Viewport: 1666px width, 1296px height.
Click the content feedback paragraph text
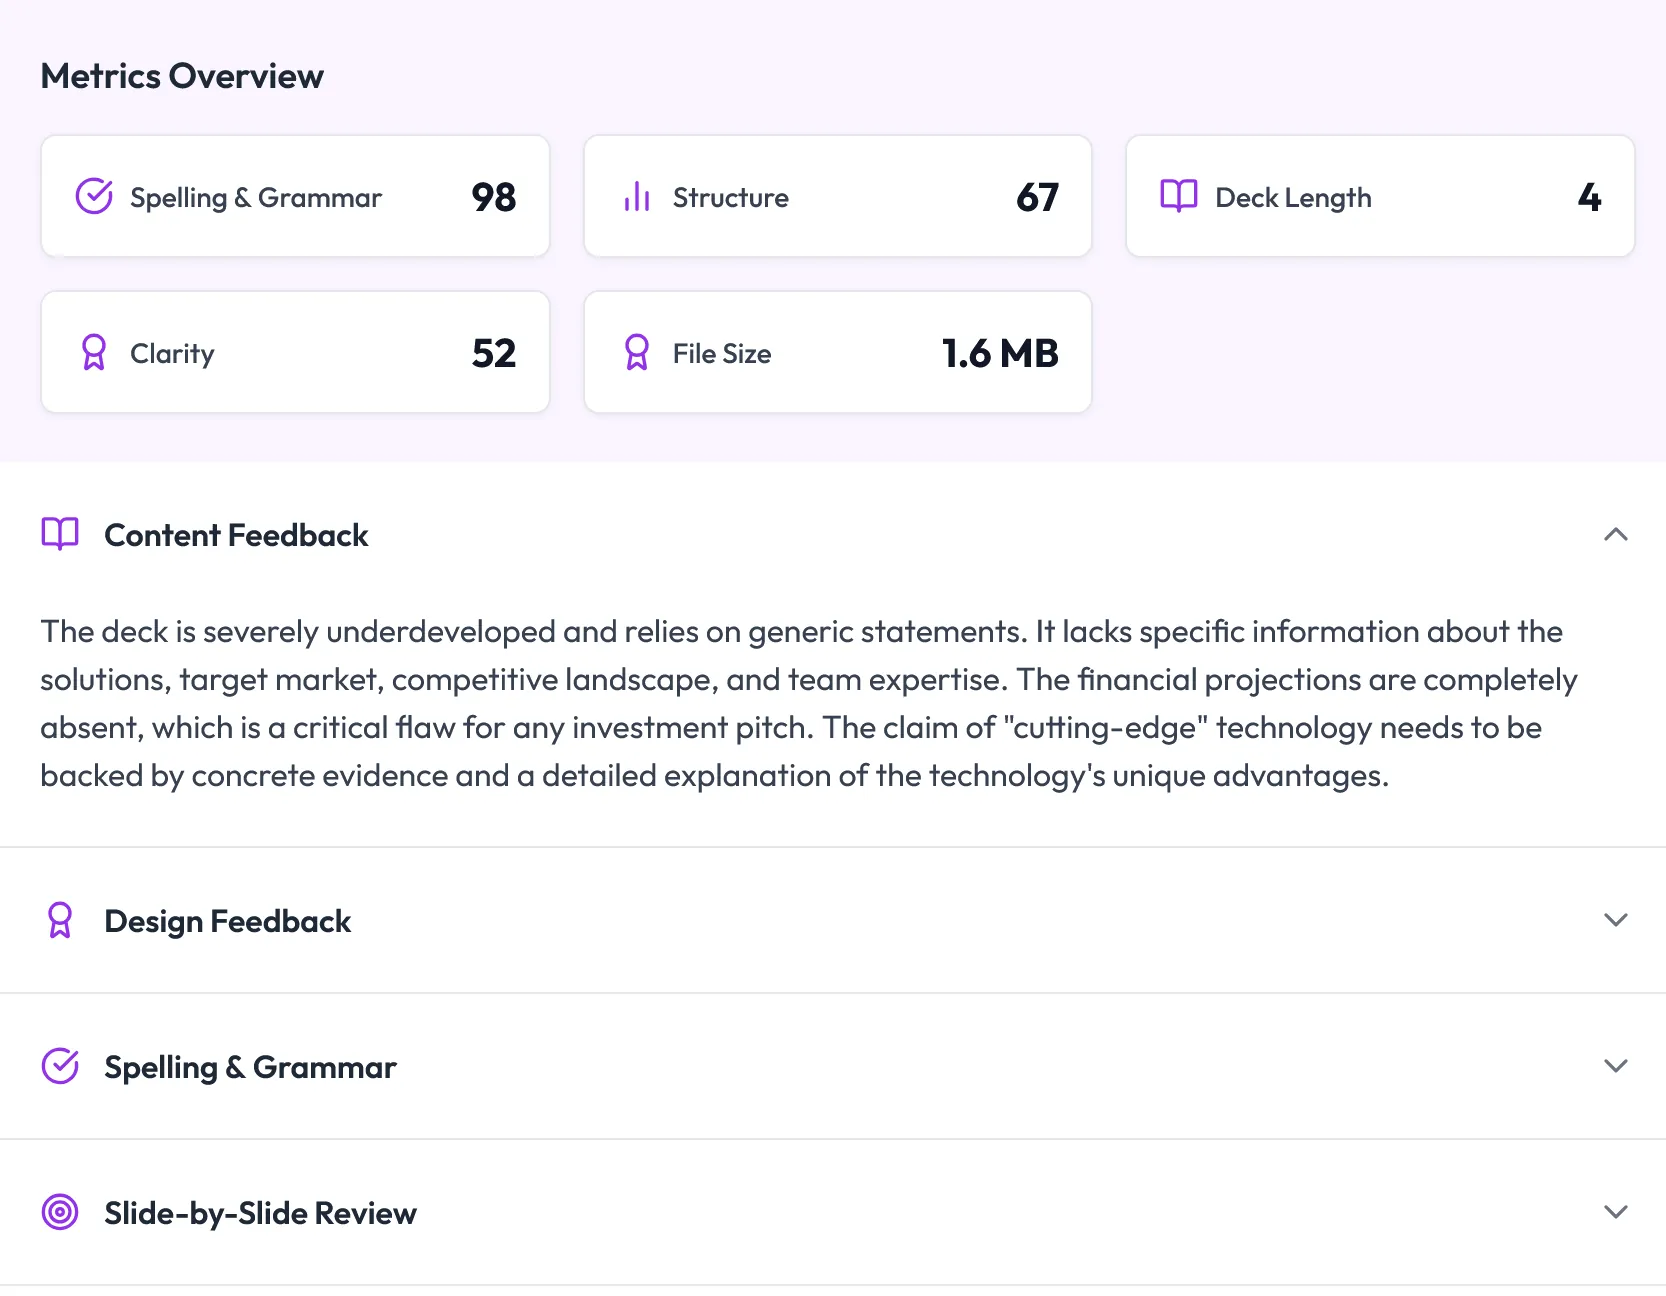[x=808, y=703]
